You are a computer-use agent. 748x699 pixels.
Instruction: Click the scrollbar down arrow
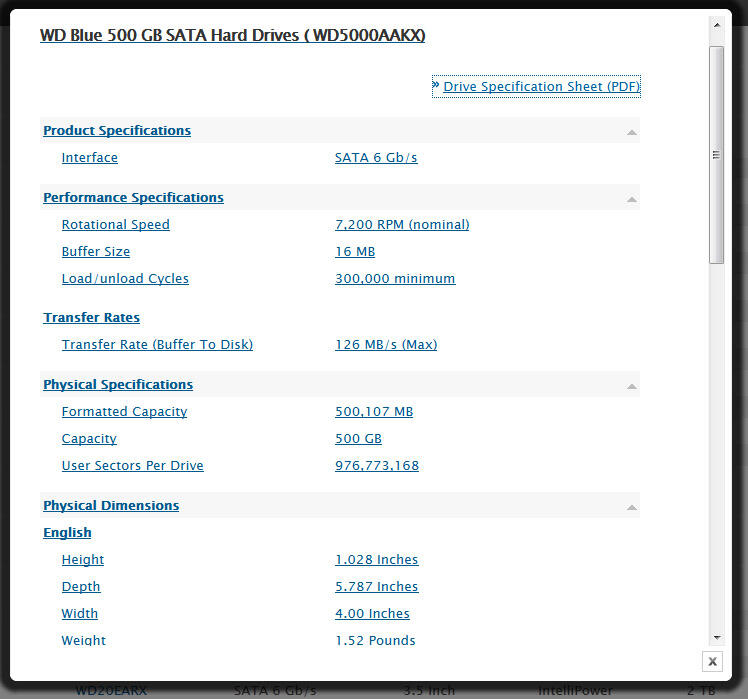click(x=717, y=637)
